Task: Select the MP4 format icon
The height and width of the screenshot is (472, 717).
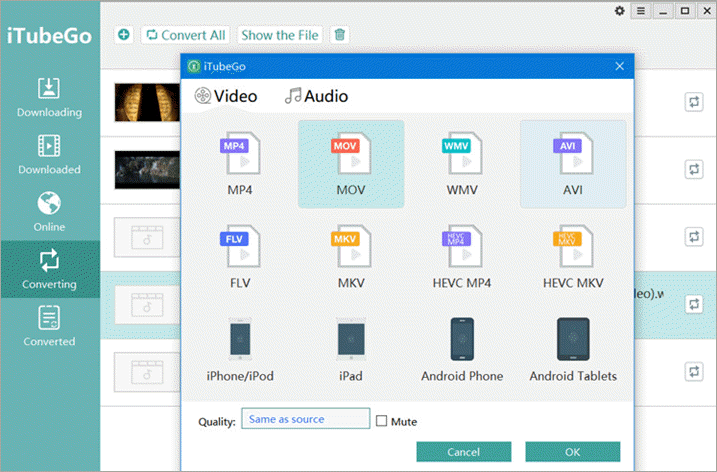Action: [240, 153]
